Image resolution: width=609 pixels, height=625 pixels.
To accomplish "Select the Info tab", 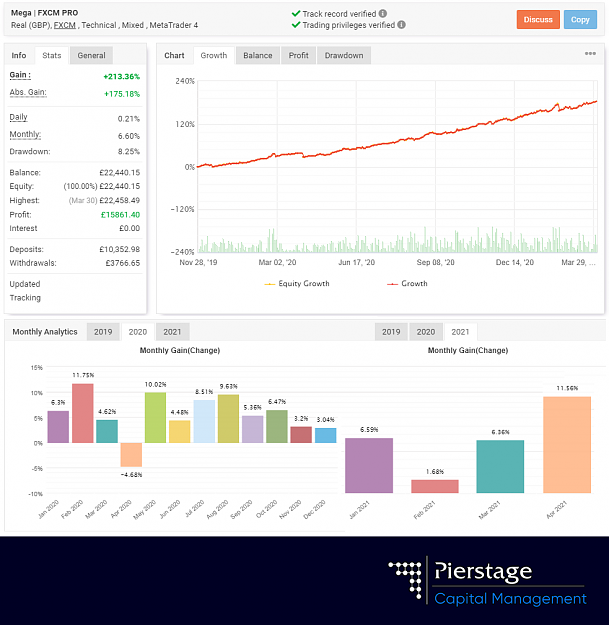I will click(x=19, y=55).
